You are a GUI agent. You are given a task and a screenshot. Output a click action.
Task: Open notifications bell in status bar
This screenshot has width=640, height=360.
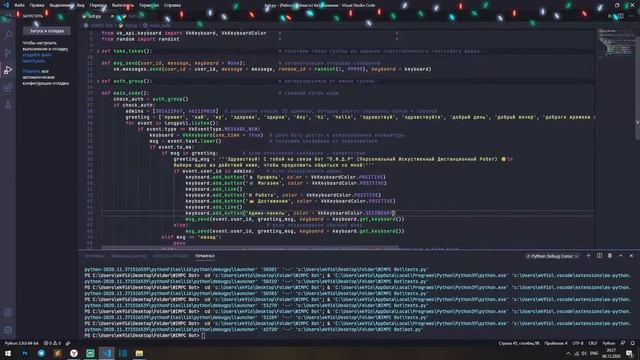click(x=633, y=343)
